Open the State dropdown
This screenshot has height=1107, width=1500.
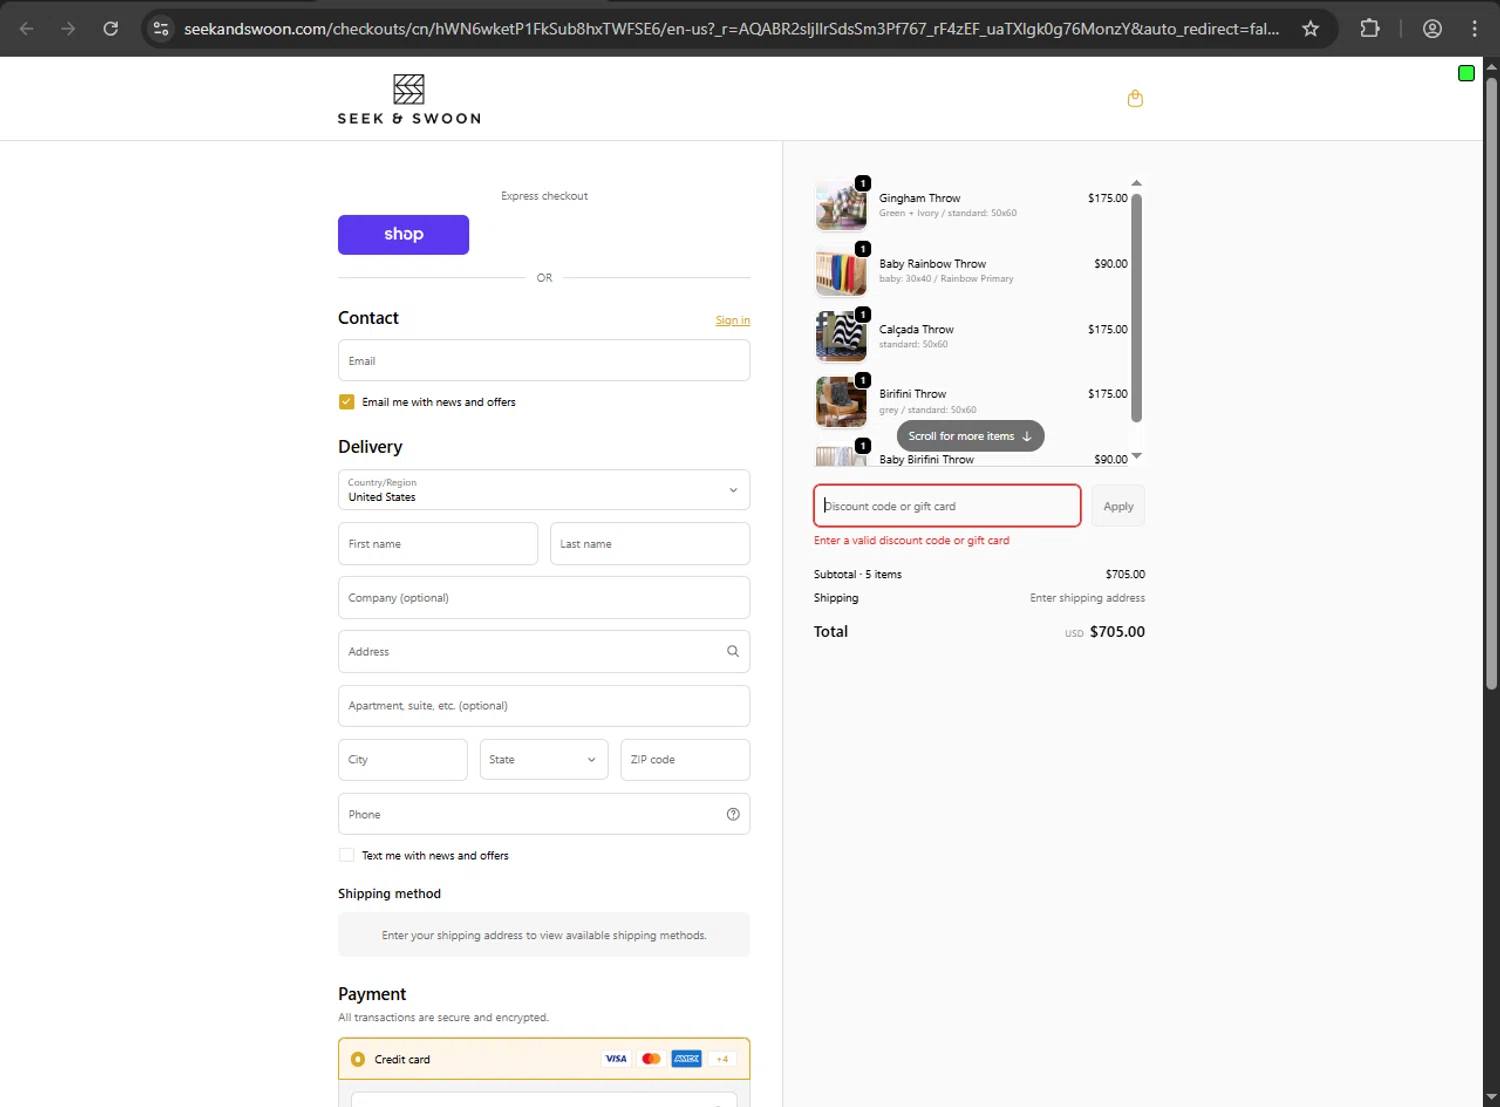pyautogui.click(x=544, y=760)
